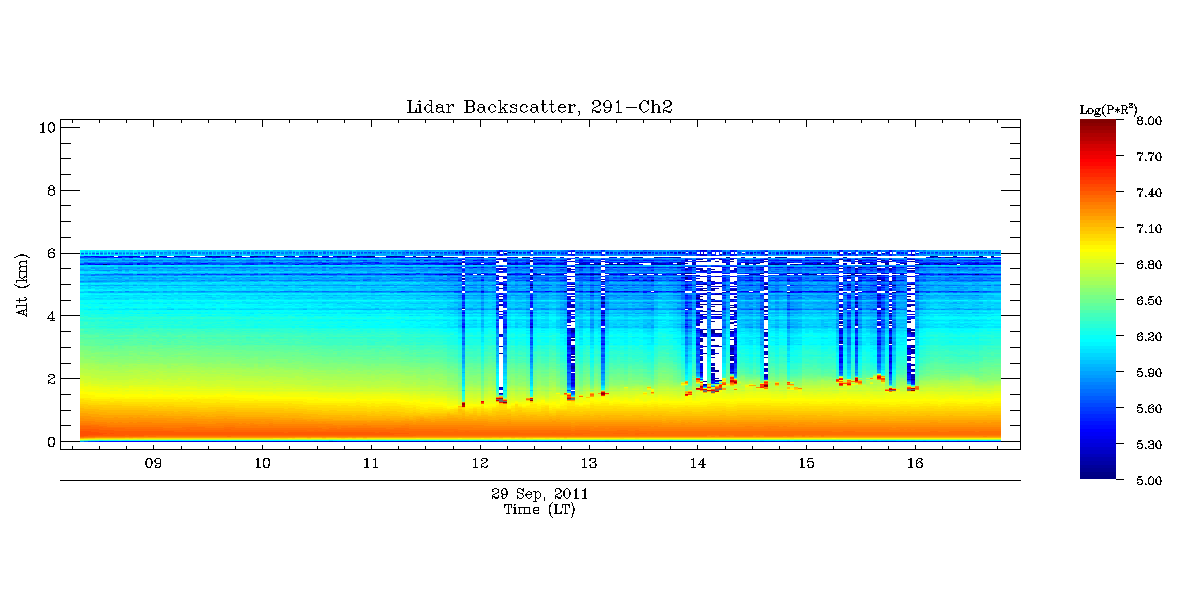Screen dimensions: 1200x600
Task: Click the time tick label 10
Action: (262, 463)
